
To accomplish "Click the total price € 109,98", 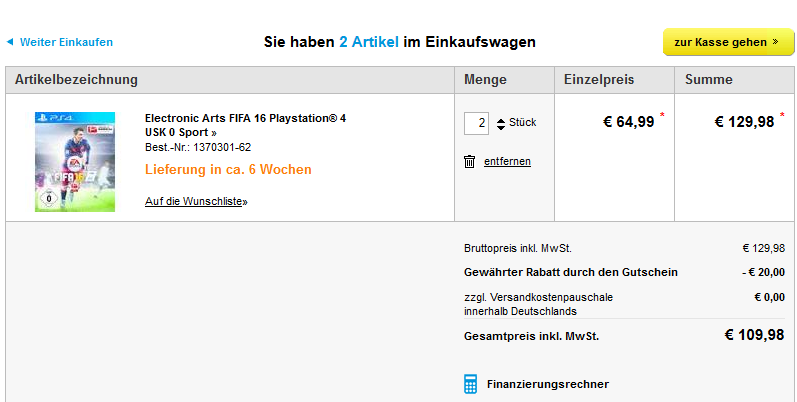I will click(x=754, y=335).
